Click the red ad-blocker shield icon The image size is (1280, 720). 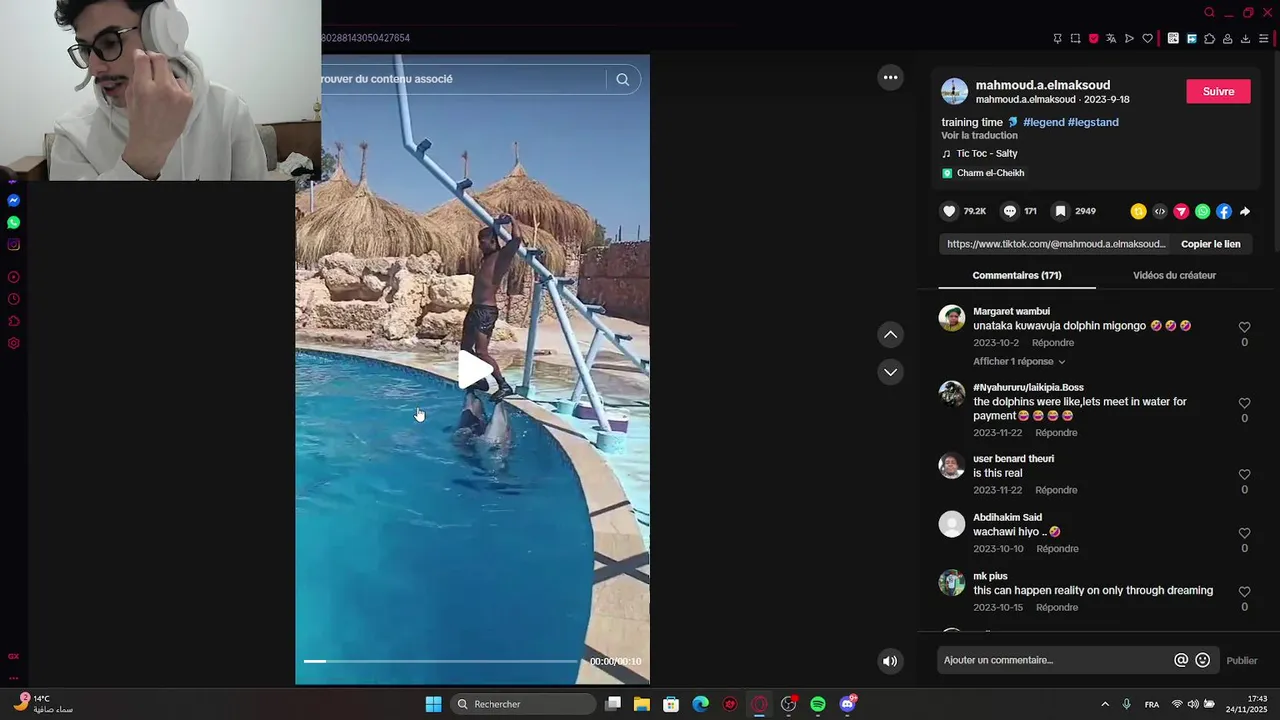point(1093,39)
